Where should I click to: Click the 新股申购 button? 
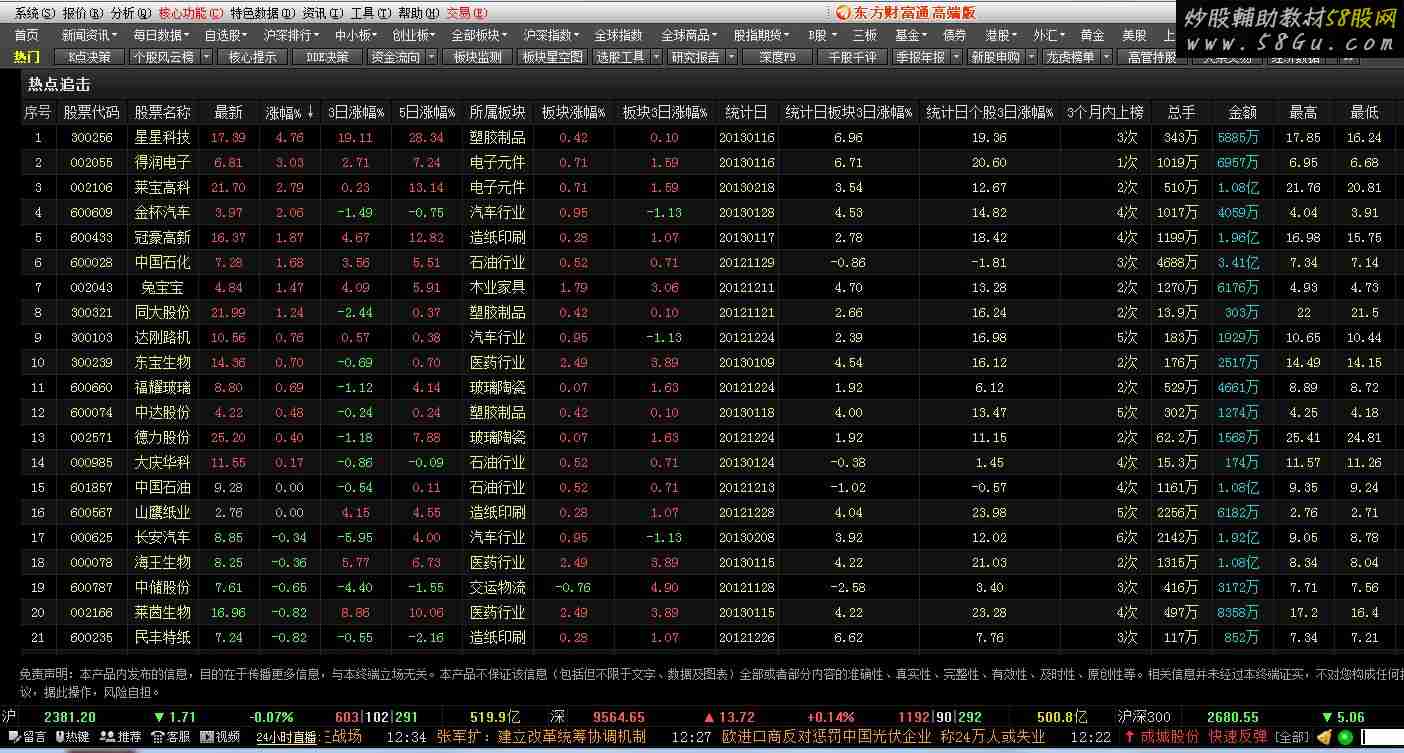pos(1002,57)
